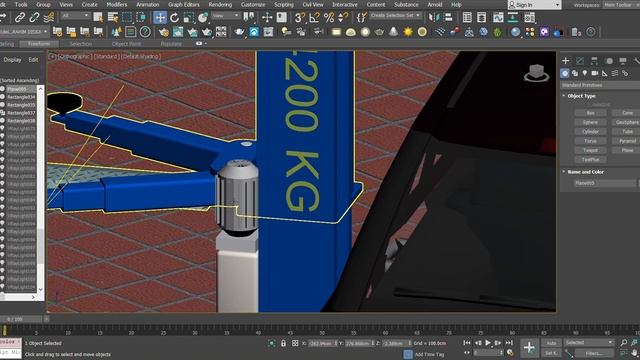The width and height of the screenshot is (640, 360).
Task: Select Bind to Space Warp tool
Action: coord(49,18)
